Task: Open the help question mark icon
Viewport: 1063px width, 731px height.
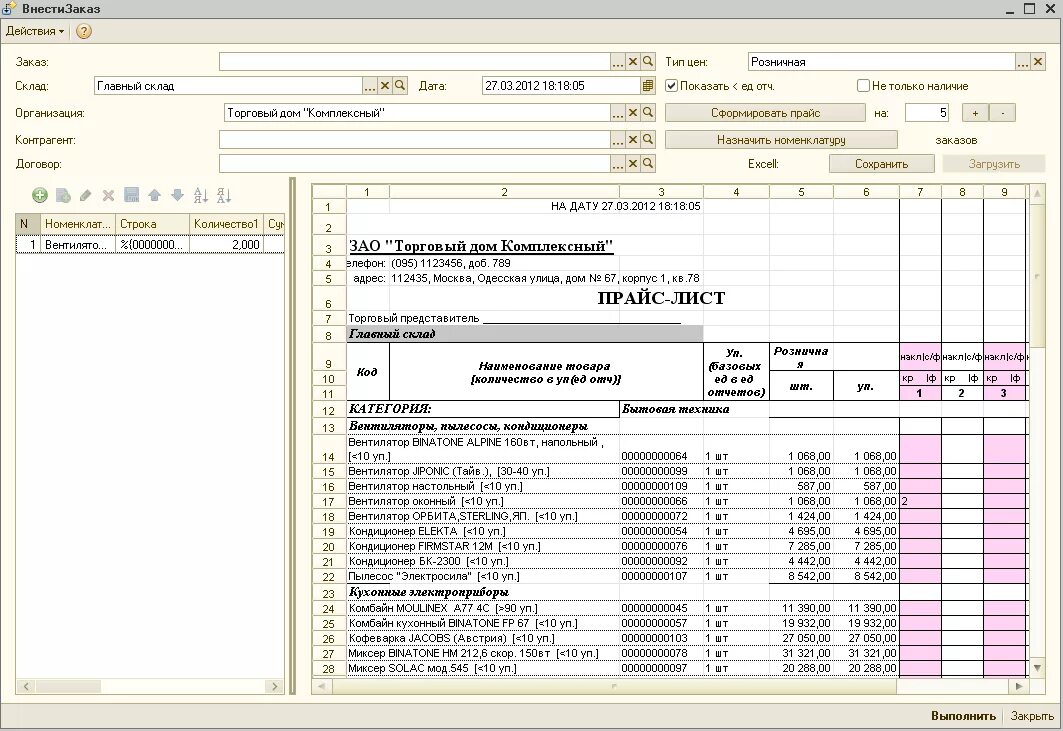Action: pyautogui.click(x=83, y=31)
